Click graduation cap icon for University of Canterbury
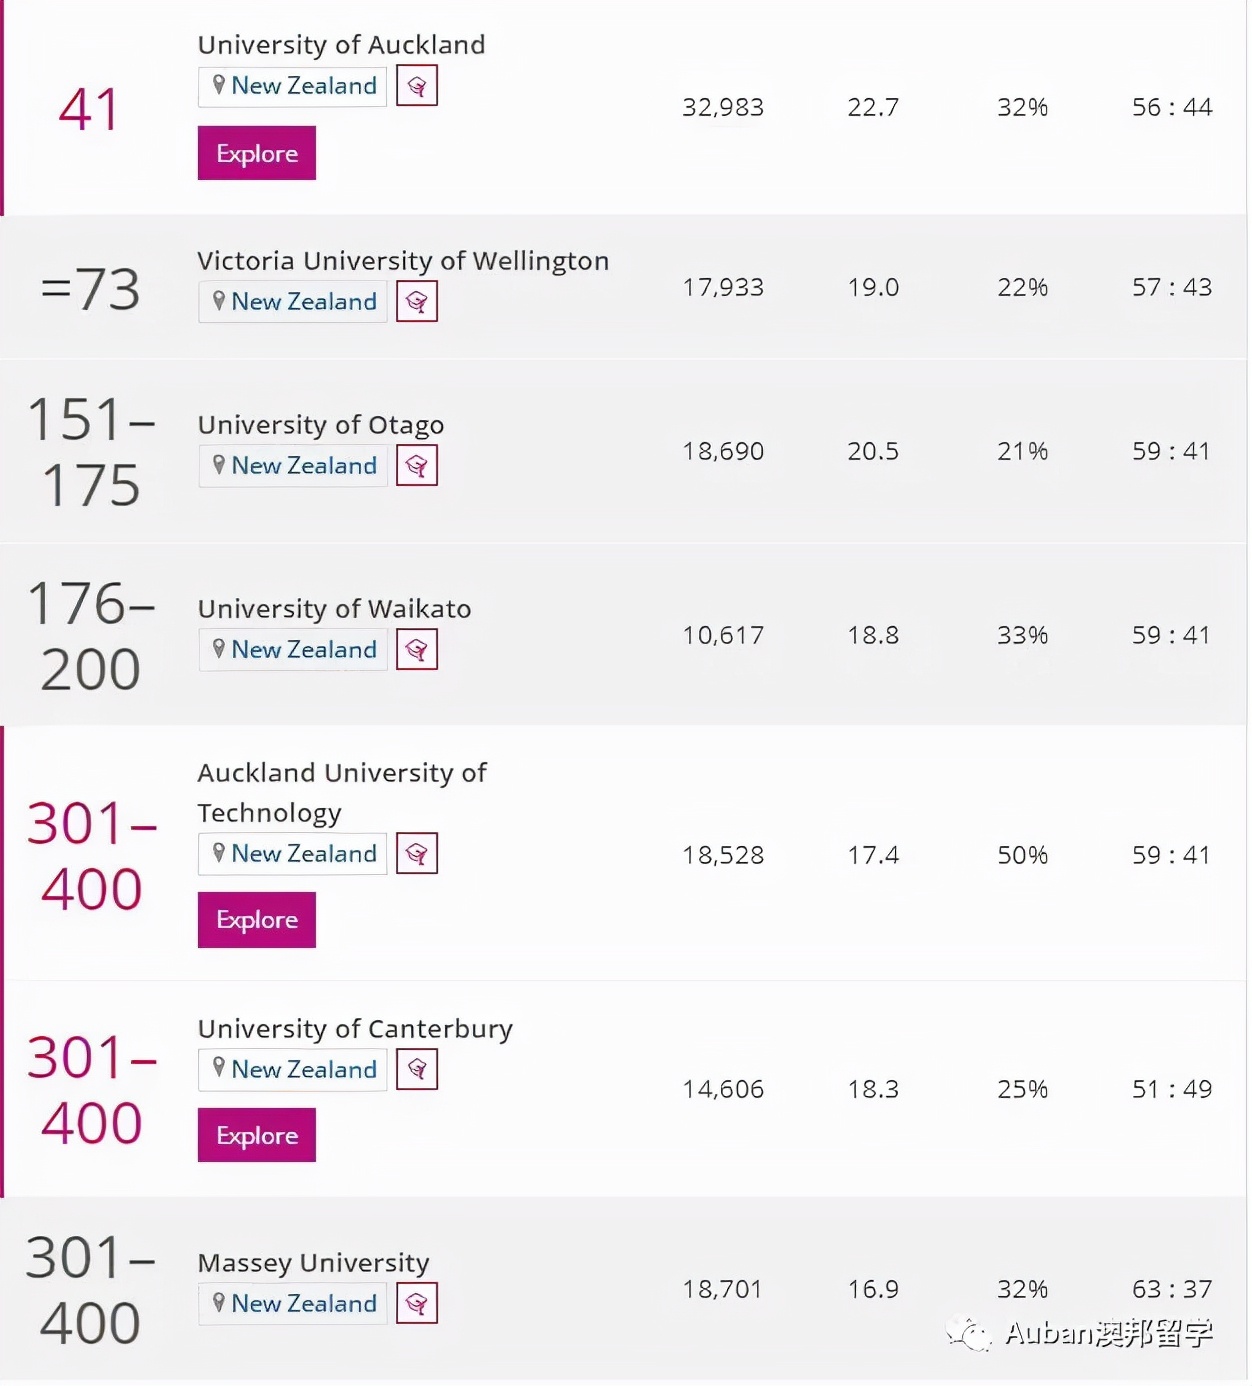 click(417, 1070)
